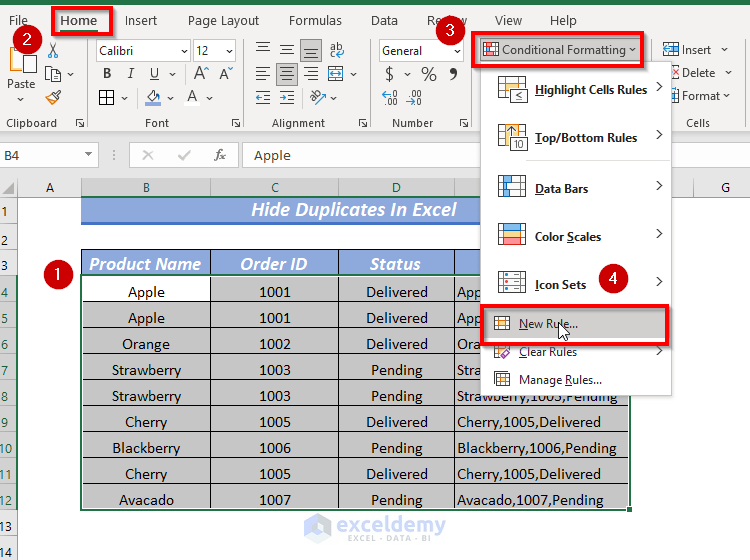The width and height of the screenshot is (750, 560).
Task: Open the Home ribbon tab
Action: tap(78, 21)
